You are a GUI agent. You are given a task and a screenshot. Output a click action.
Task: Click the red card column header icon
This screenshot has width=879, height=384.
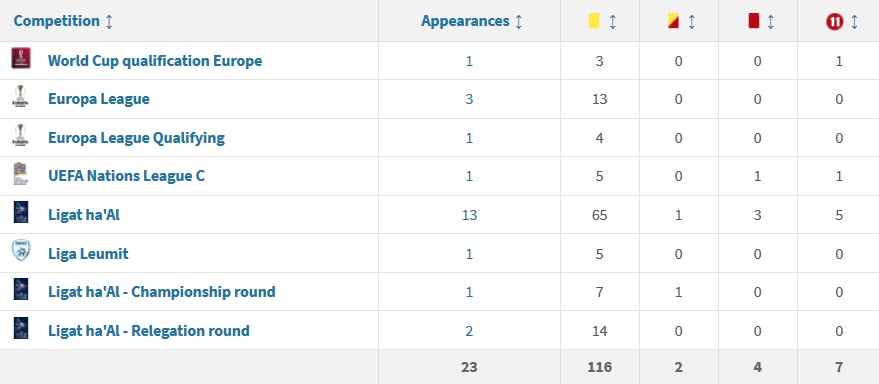753,21
